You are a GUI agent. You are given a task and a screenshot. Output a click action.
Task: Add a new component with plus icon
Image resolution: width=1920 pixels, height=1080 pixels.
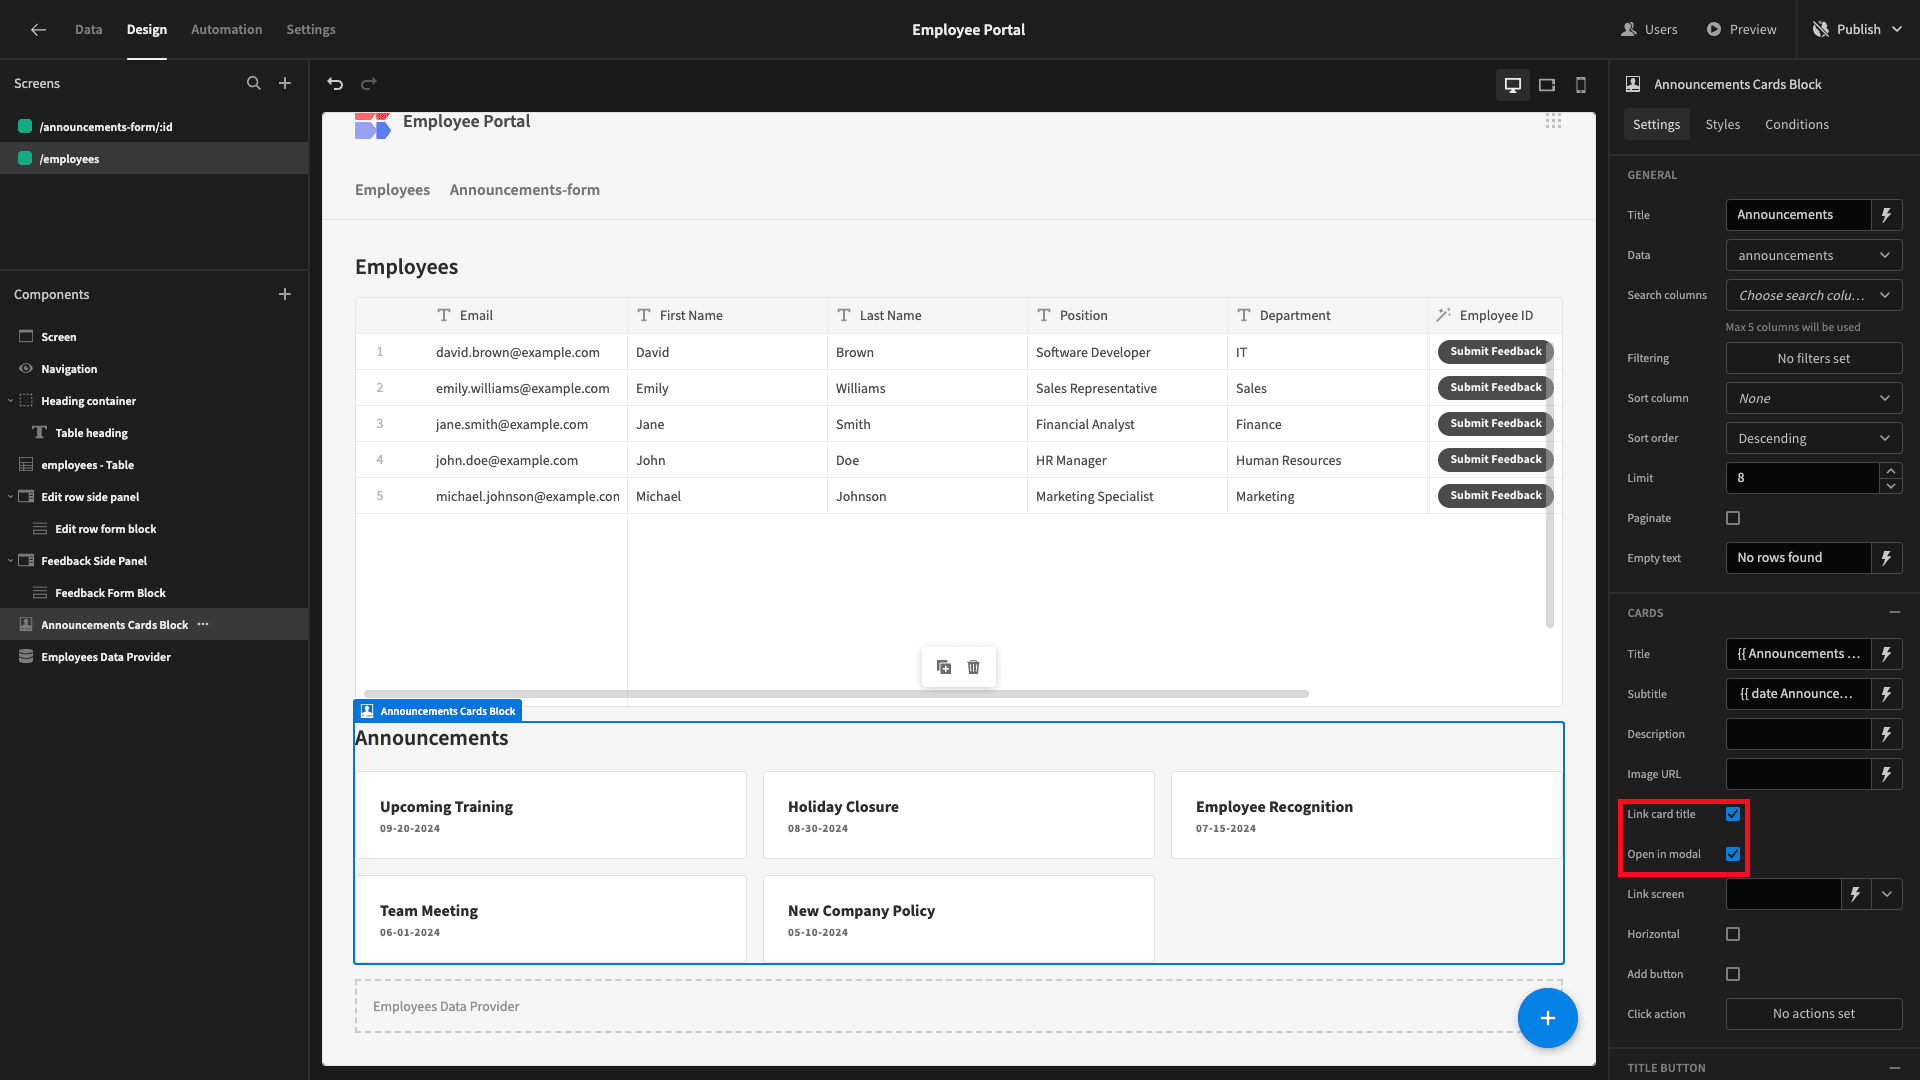tap(285, 294)
